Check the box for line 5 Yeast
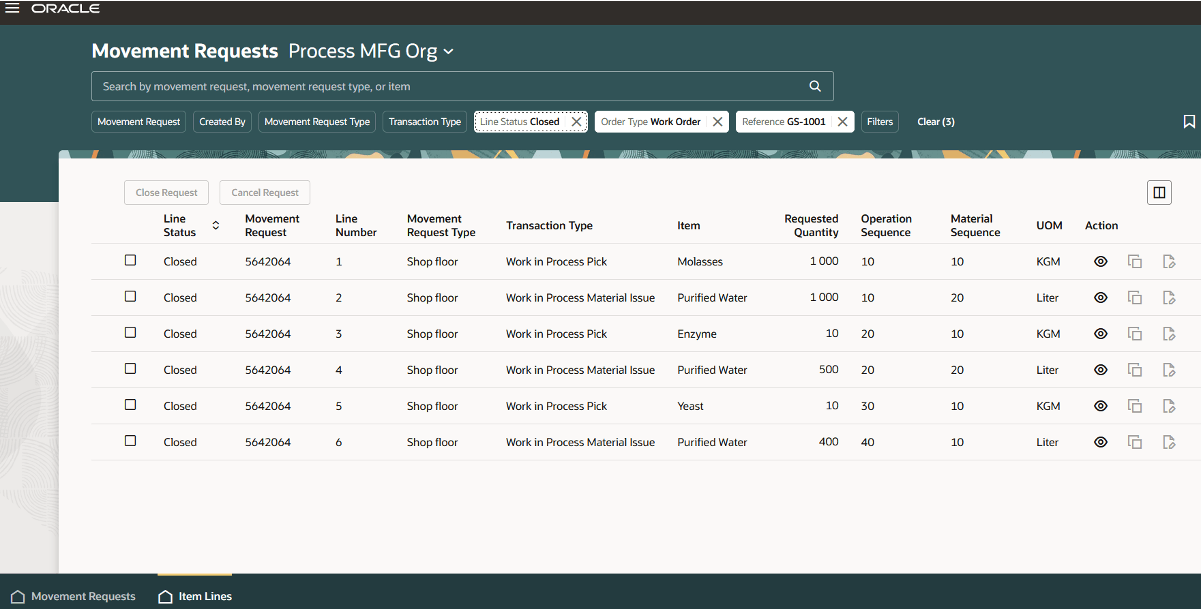Screen dimensions: 1201x609 pyautogui.click(x=130, y=404)
